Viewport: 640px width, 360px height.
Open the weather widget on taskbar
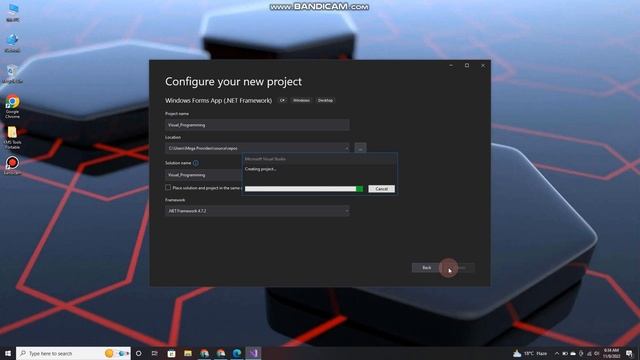530,353
